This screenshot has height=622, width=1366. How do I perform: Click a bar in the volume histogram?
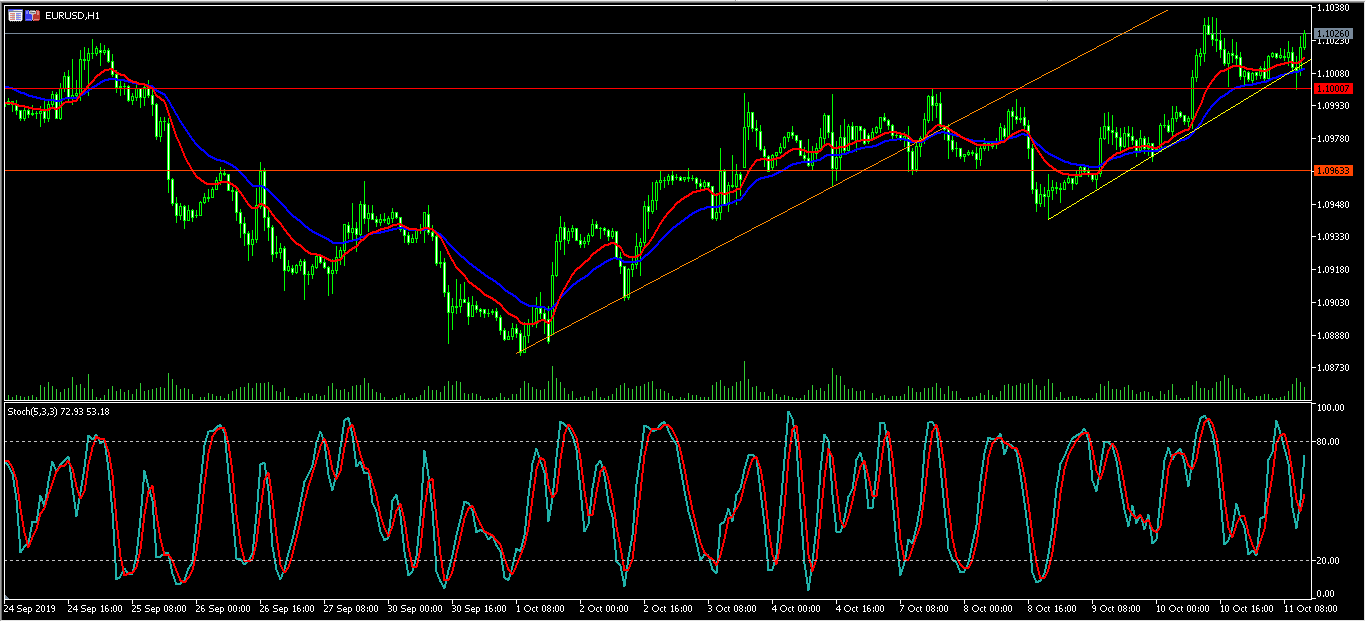(744, 385)
